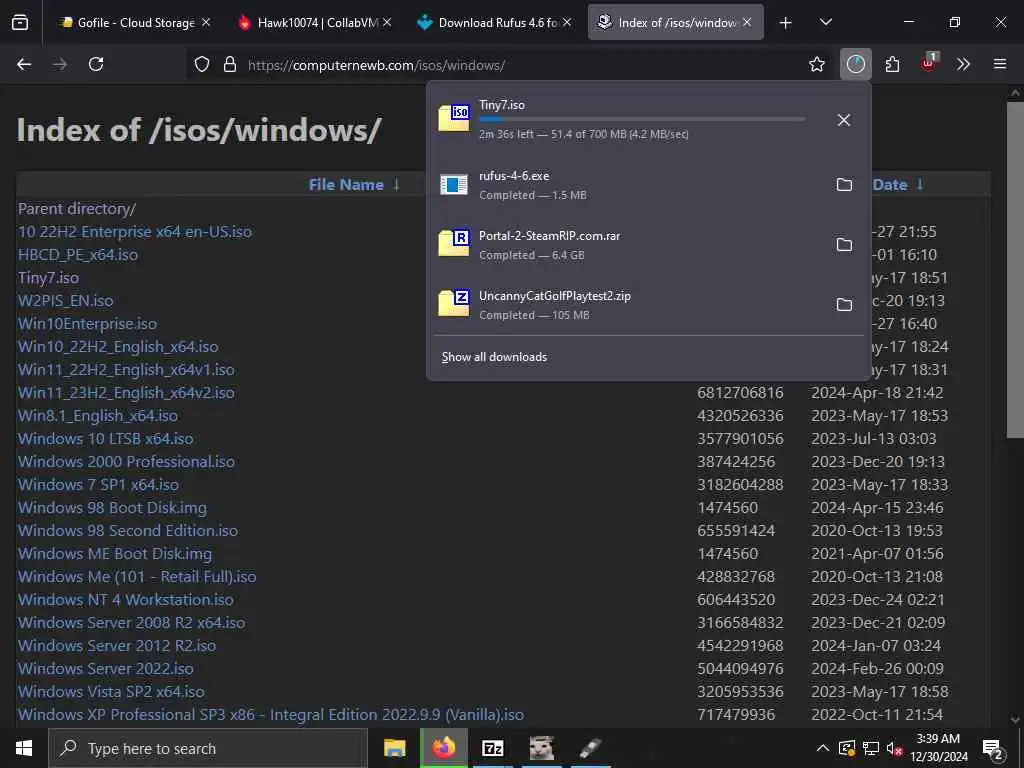Cancel the Tiny7.iso download

[x=844, y=120]
